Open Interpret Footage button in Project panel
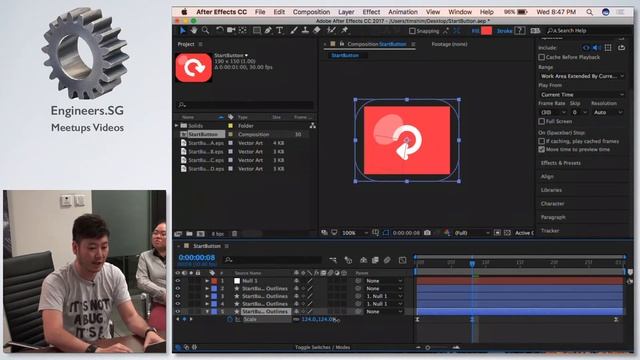Image resolution: width=640 pixels, height=360 pixels. coord(178,233)
